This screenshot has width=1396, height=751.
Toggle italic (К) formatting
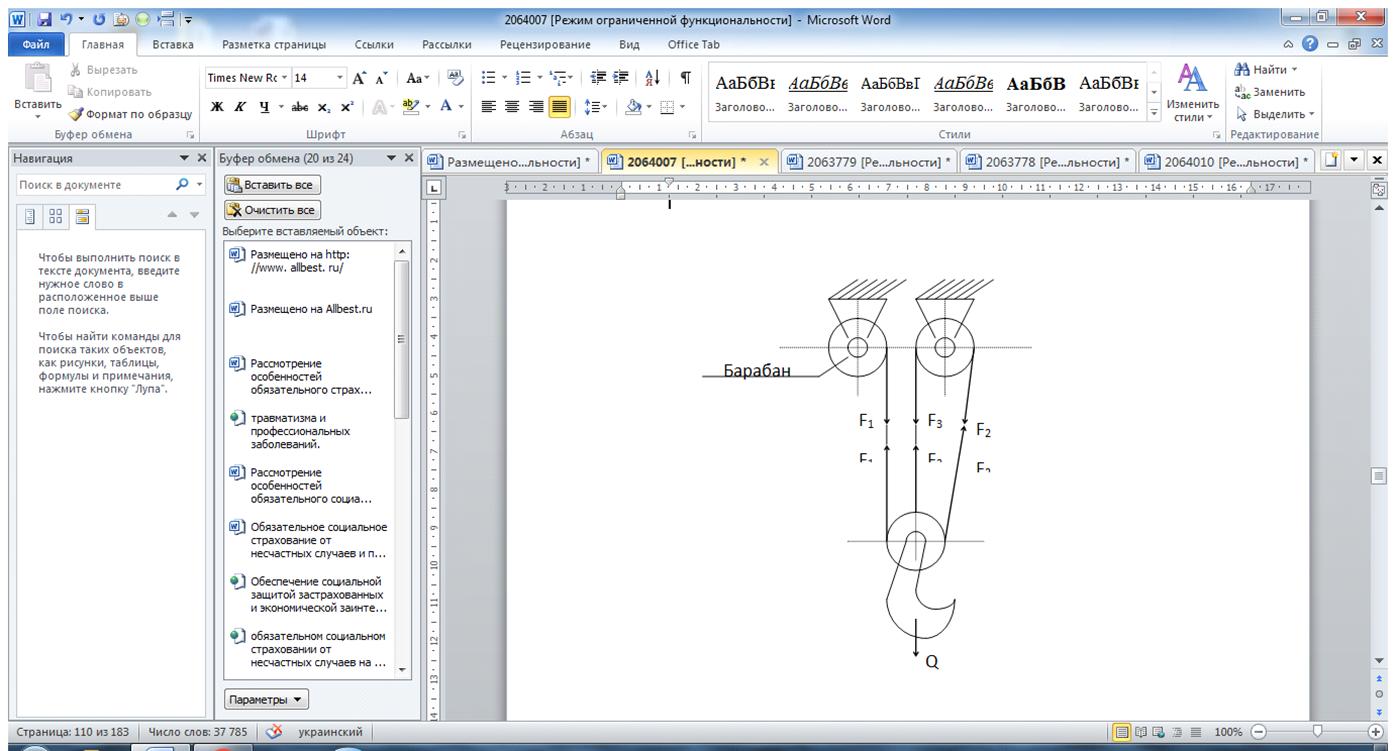coord(240,107)
